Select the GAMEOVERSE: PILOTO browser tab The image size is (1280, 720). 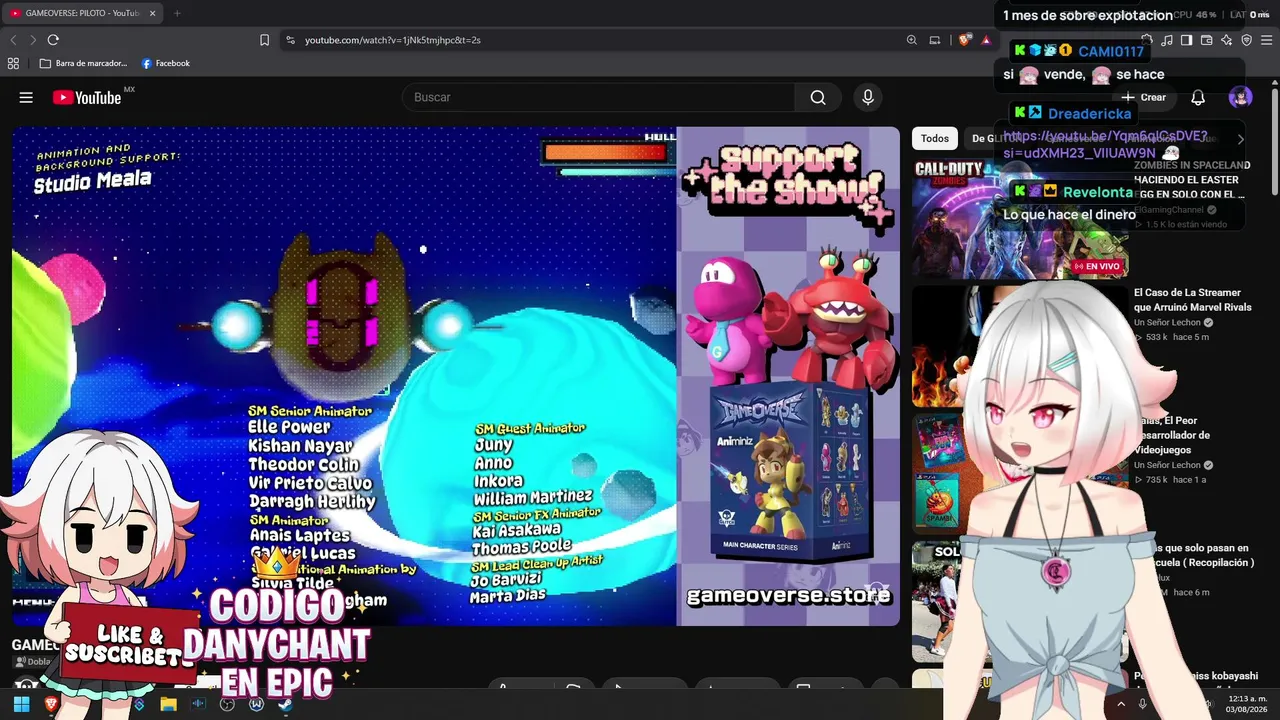[x=81, y=13]
